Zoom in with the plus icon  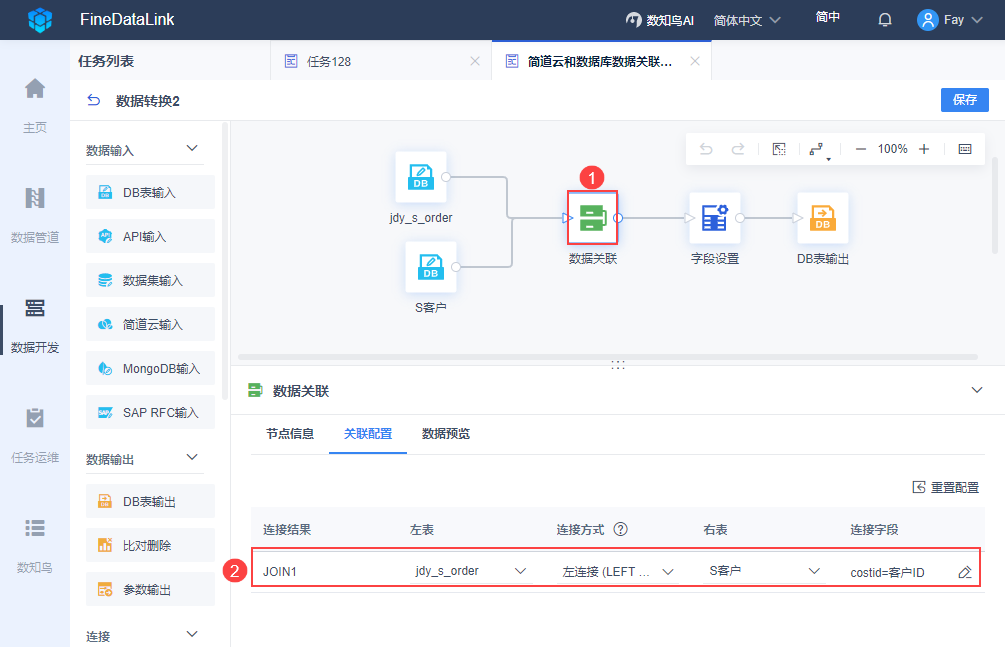click(x=924, y=149)
